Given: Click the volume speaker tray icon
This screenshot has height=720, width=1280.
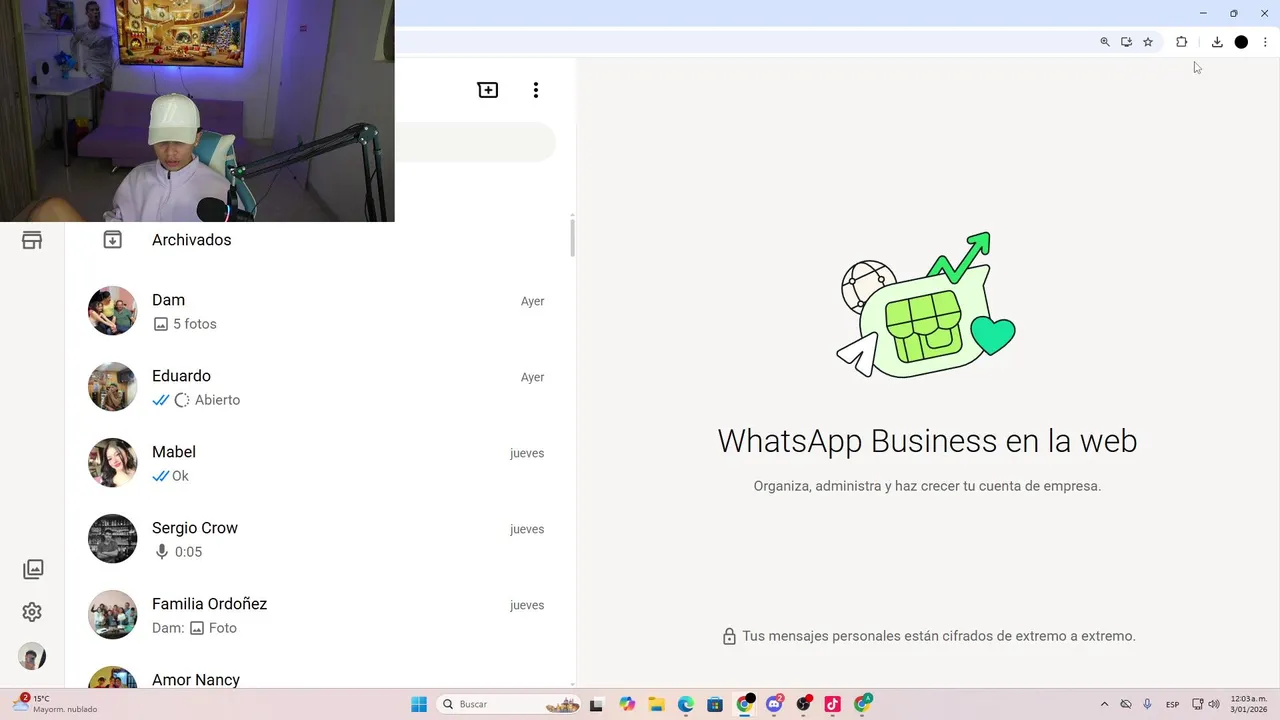Looking at the screenshot, I should click(x=1214, y=704).
